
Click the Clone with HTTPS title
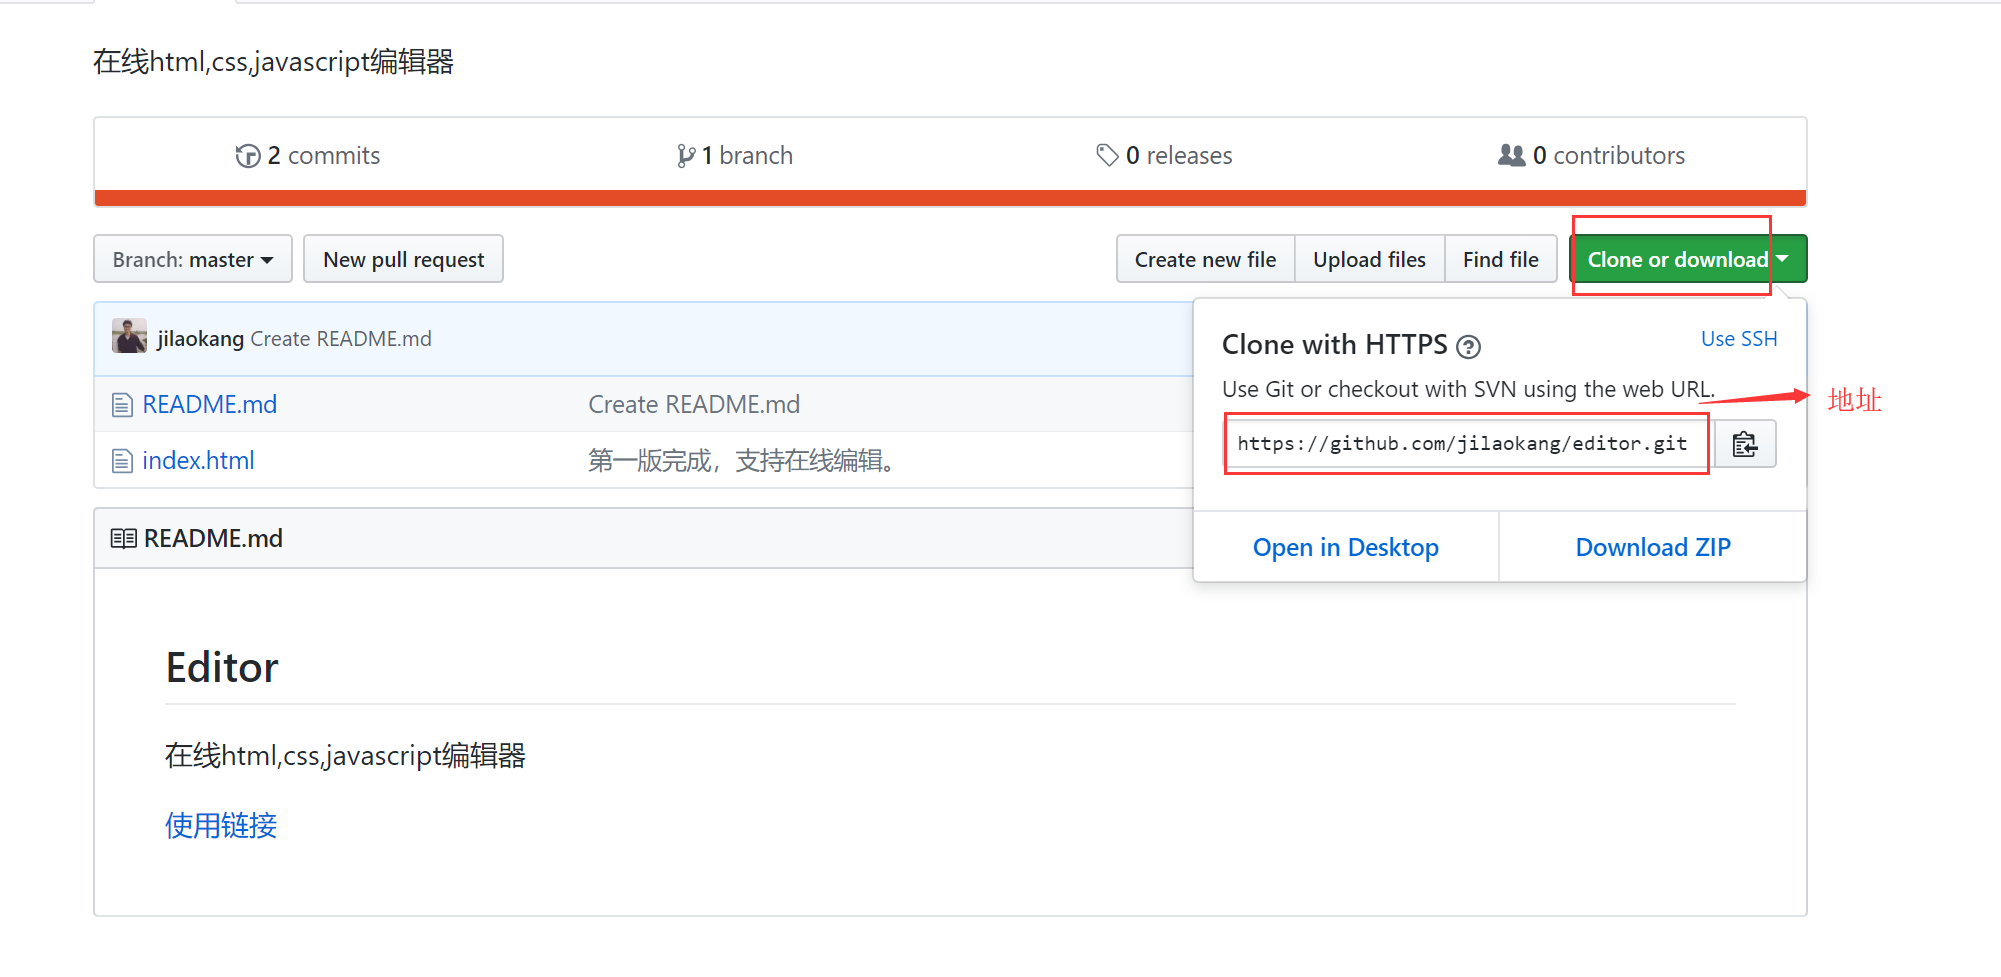tap(1335, 345)
